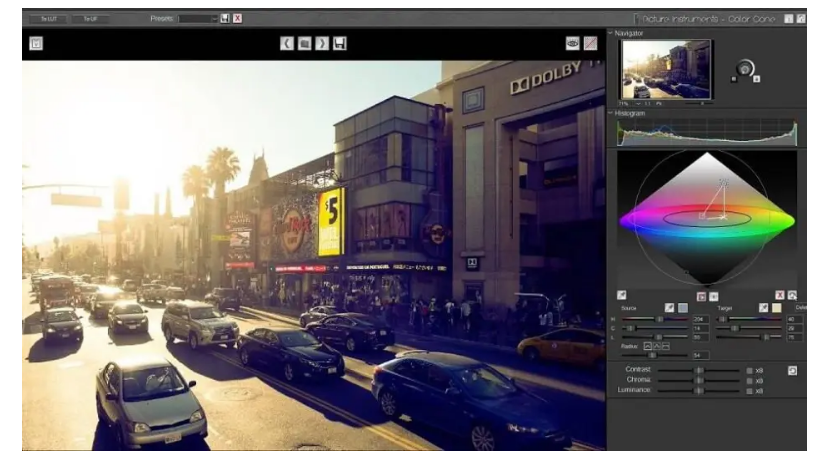Select the first Radius falloff shape

point(647,346)
